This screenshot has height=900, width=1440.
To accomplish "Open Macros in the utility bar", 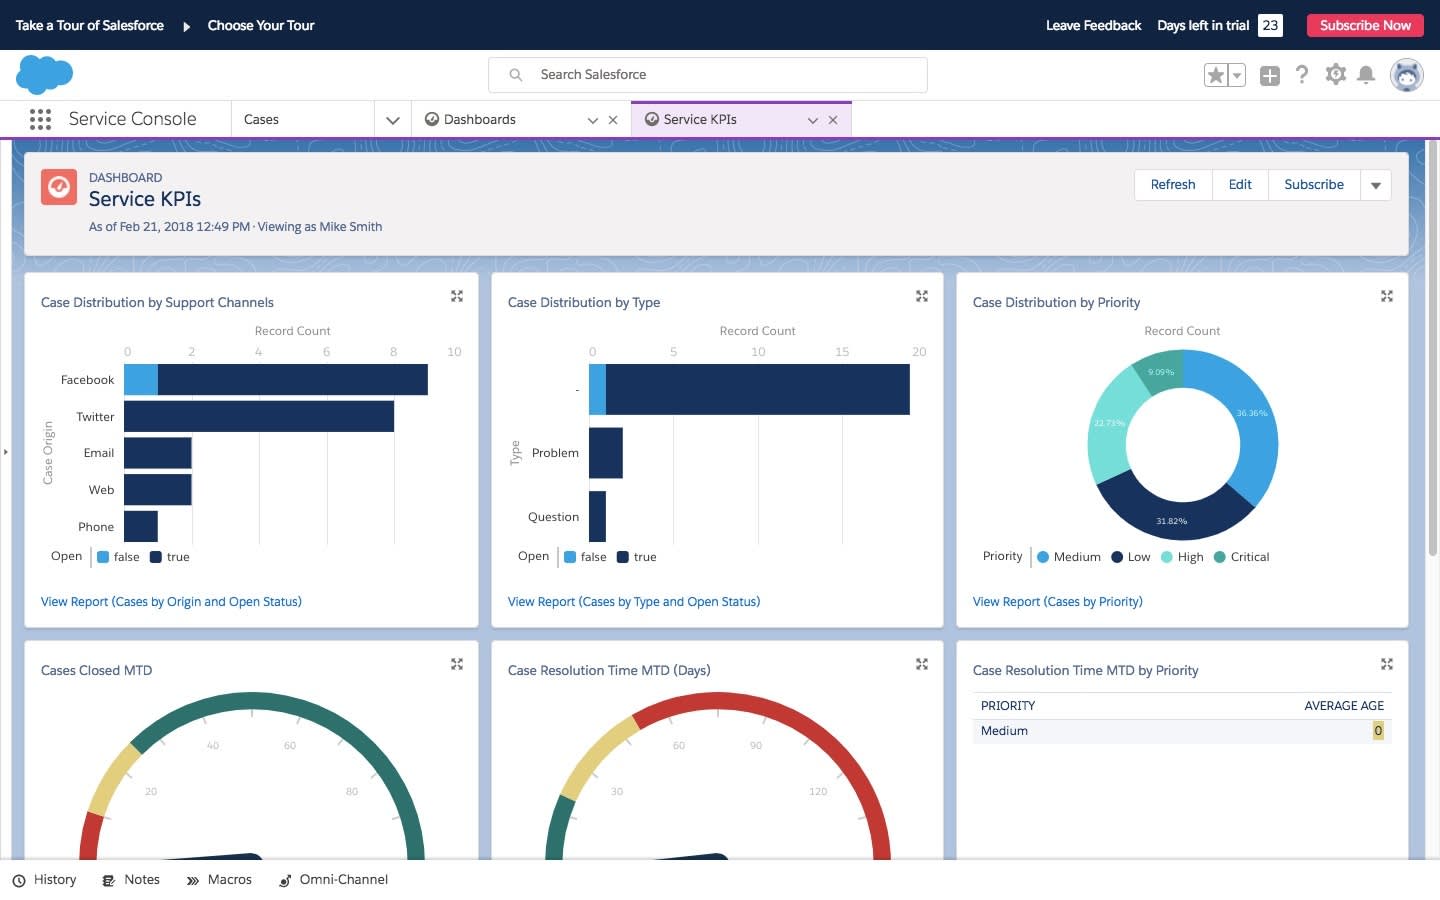I will coord(220,880).
